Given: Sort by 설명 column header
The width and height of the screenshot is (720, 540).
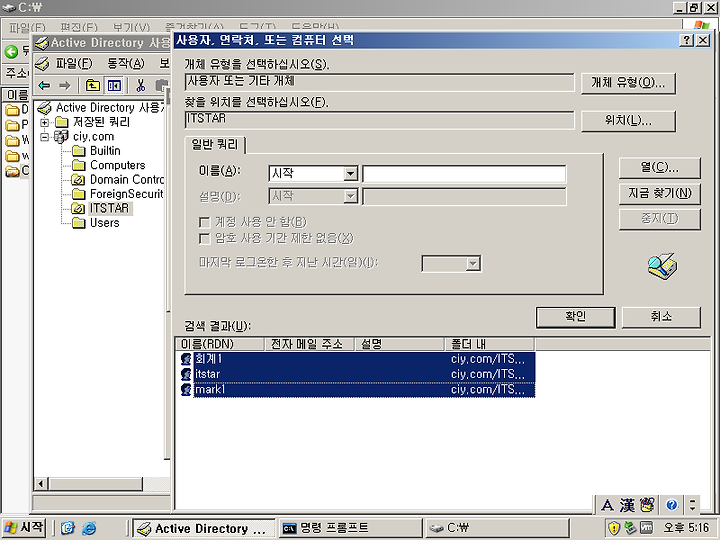Looking at the screenshot, I should tap(400, 344).
